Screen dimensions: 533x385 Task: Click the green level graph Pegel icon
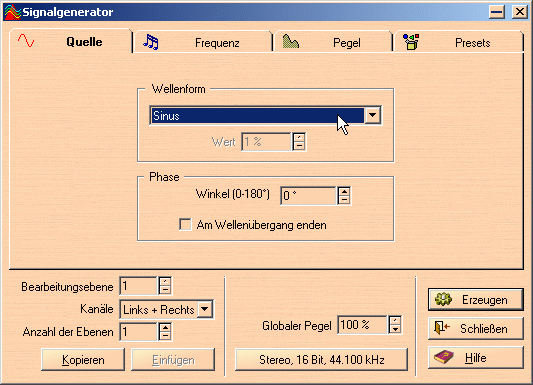pos(291,41)
